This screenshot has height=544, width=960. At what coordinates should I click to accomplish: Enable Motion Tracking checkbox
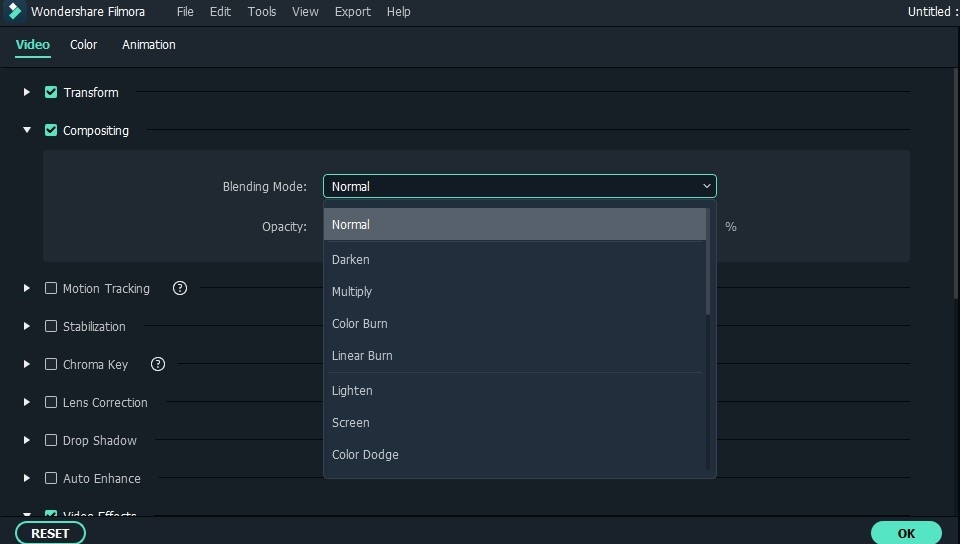click(51, 288)
